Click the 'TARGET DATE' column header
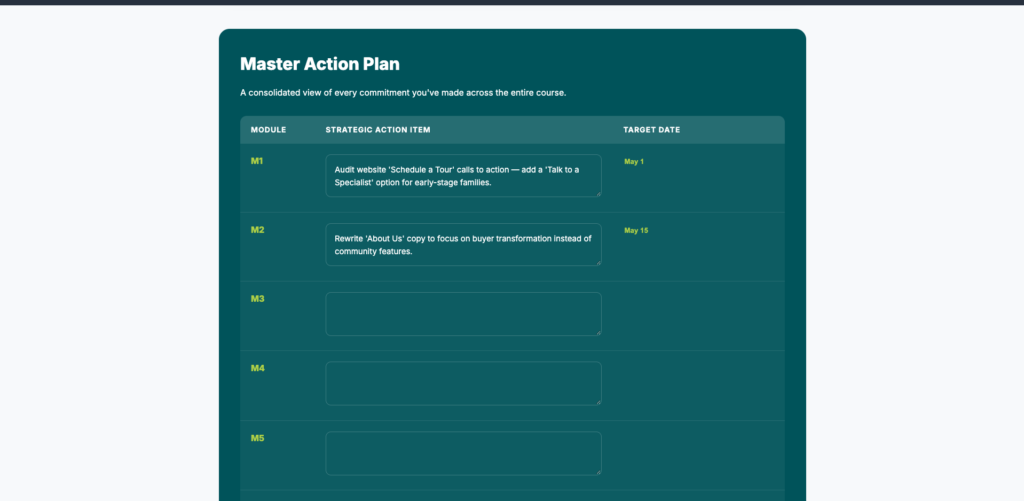This screenshot has height=501, width=1024. pyautogui.click(x=652, y=130)
